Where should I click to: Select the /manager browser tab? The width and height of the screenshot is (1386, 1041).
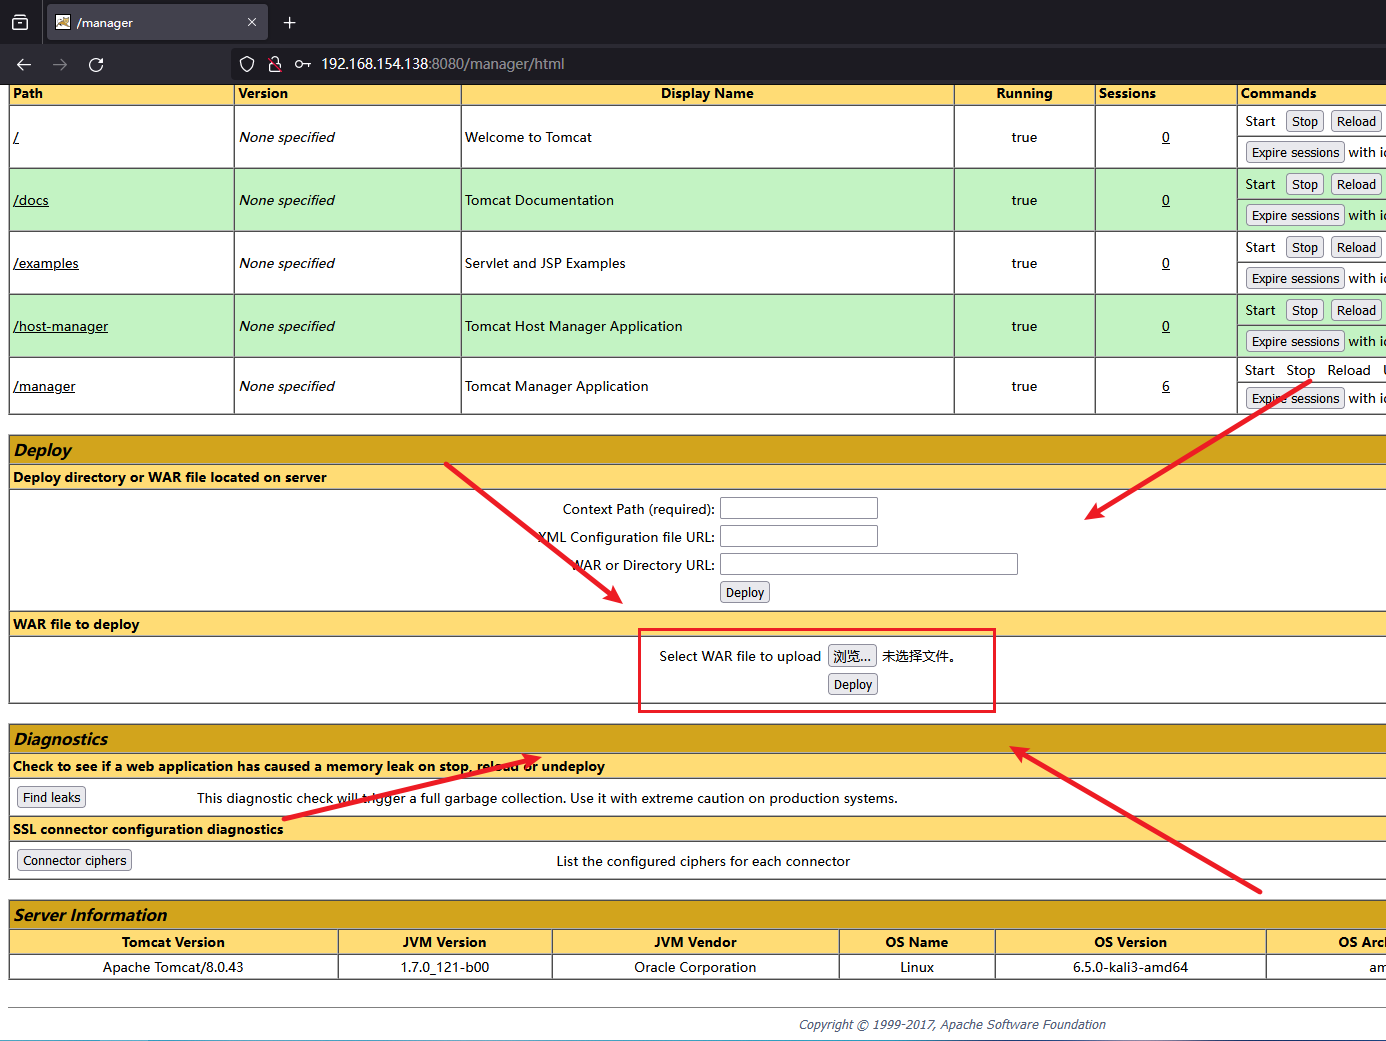click(x=156, y=22)
